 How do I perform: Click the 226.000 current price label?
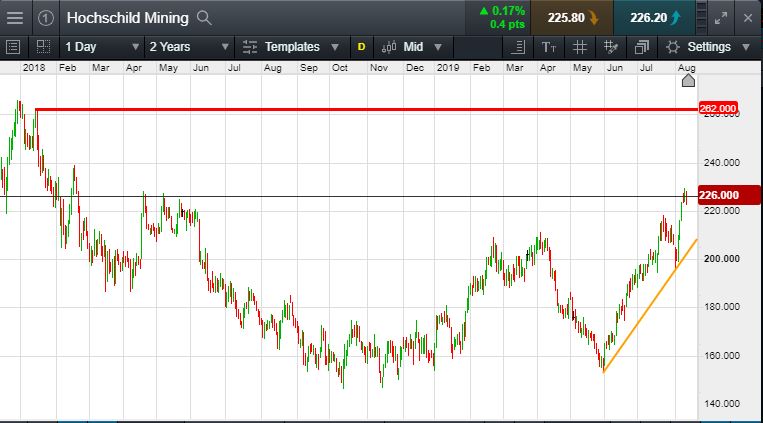728,195
